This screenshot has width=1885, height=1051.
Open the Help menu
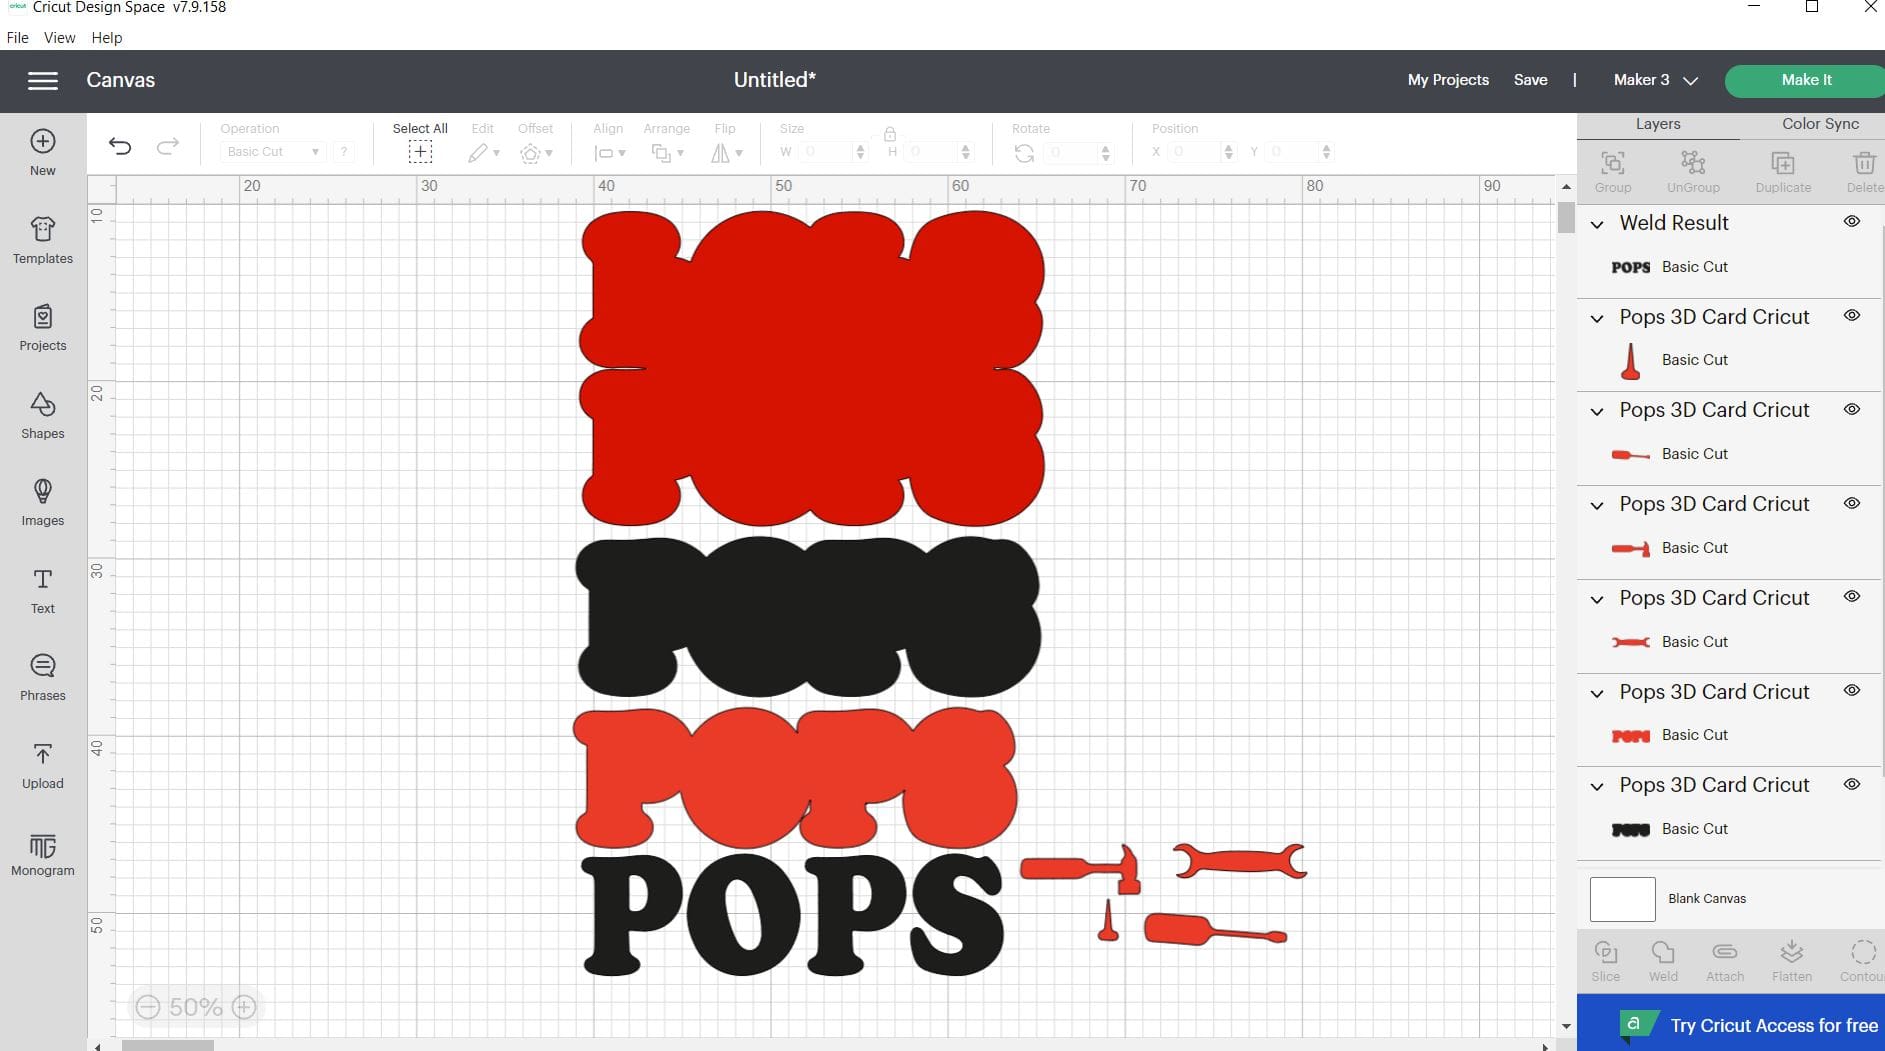106,37
